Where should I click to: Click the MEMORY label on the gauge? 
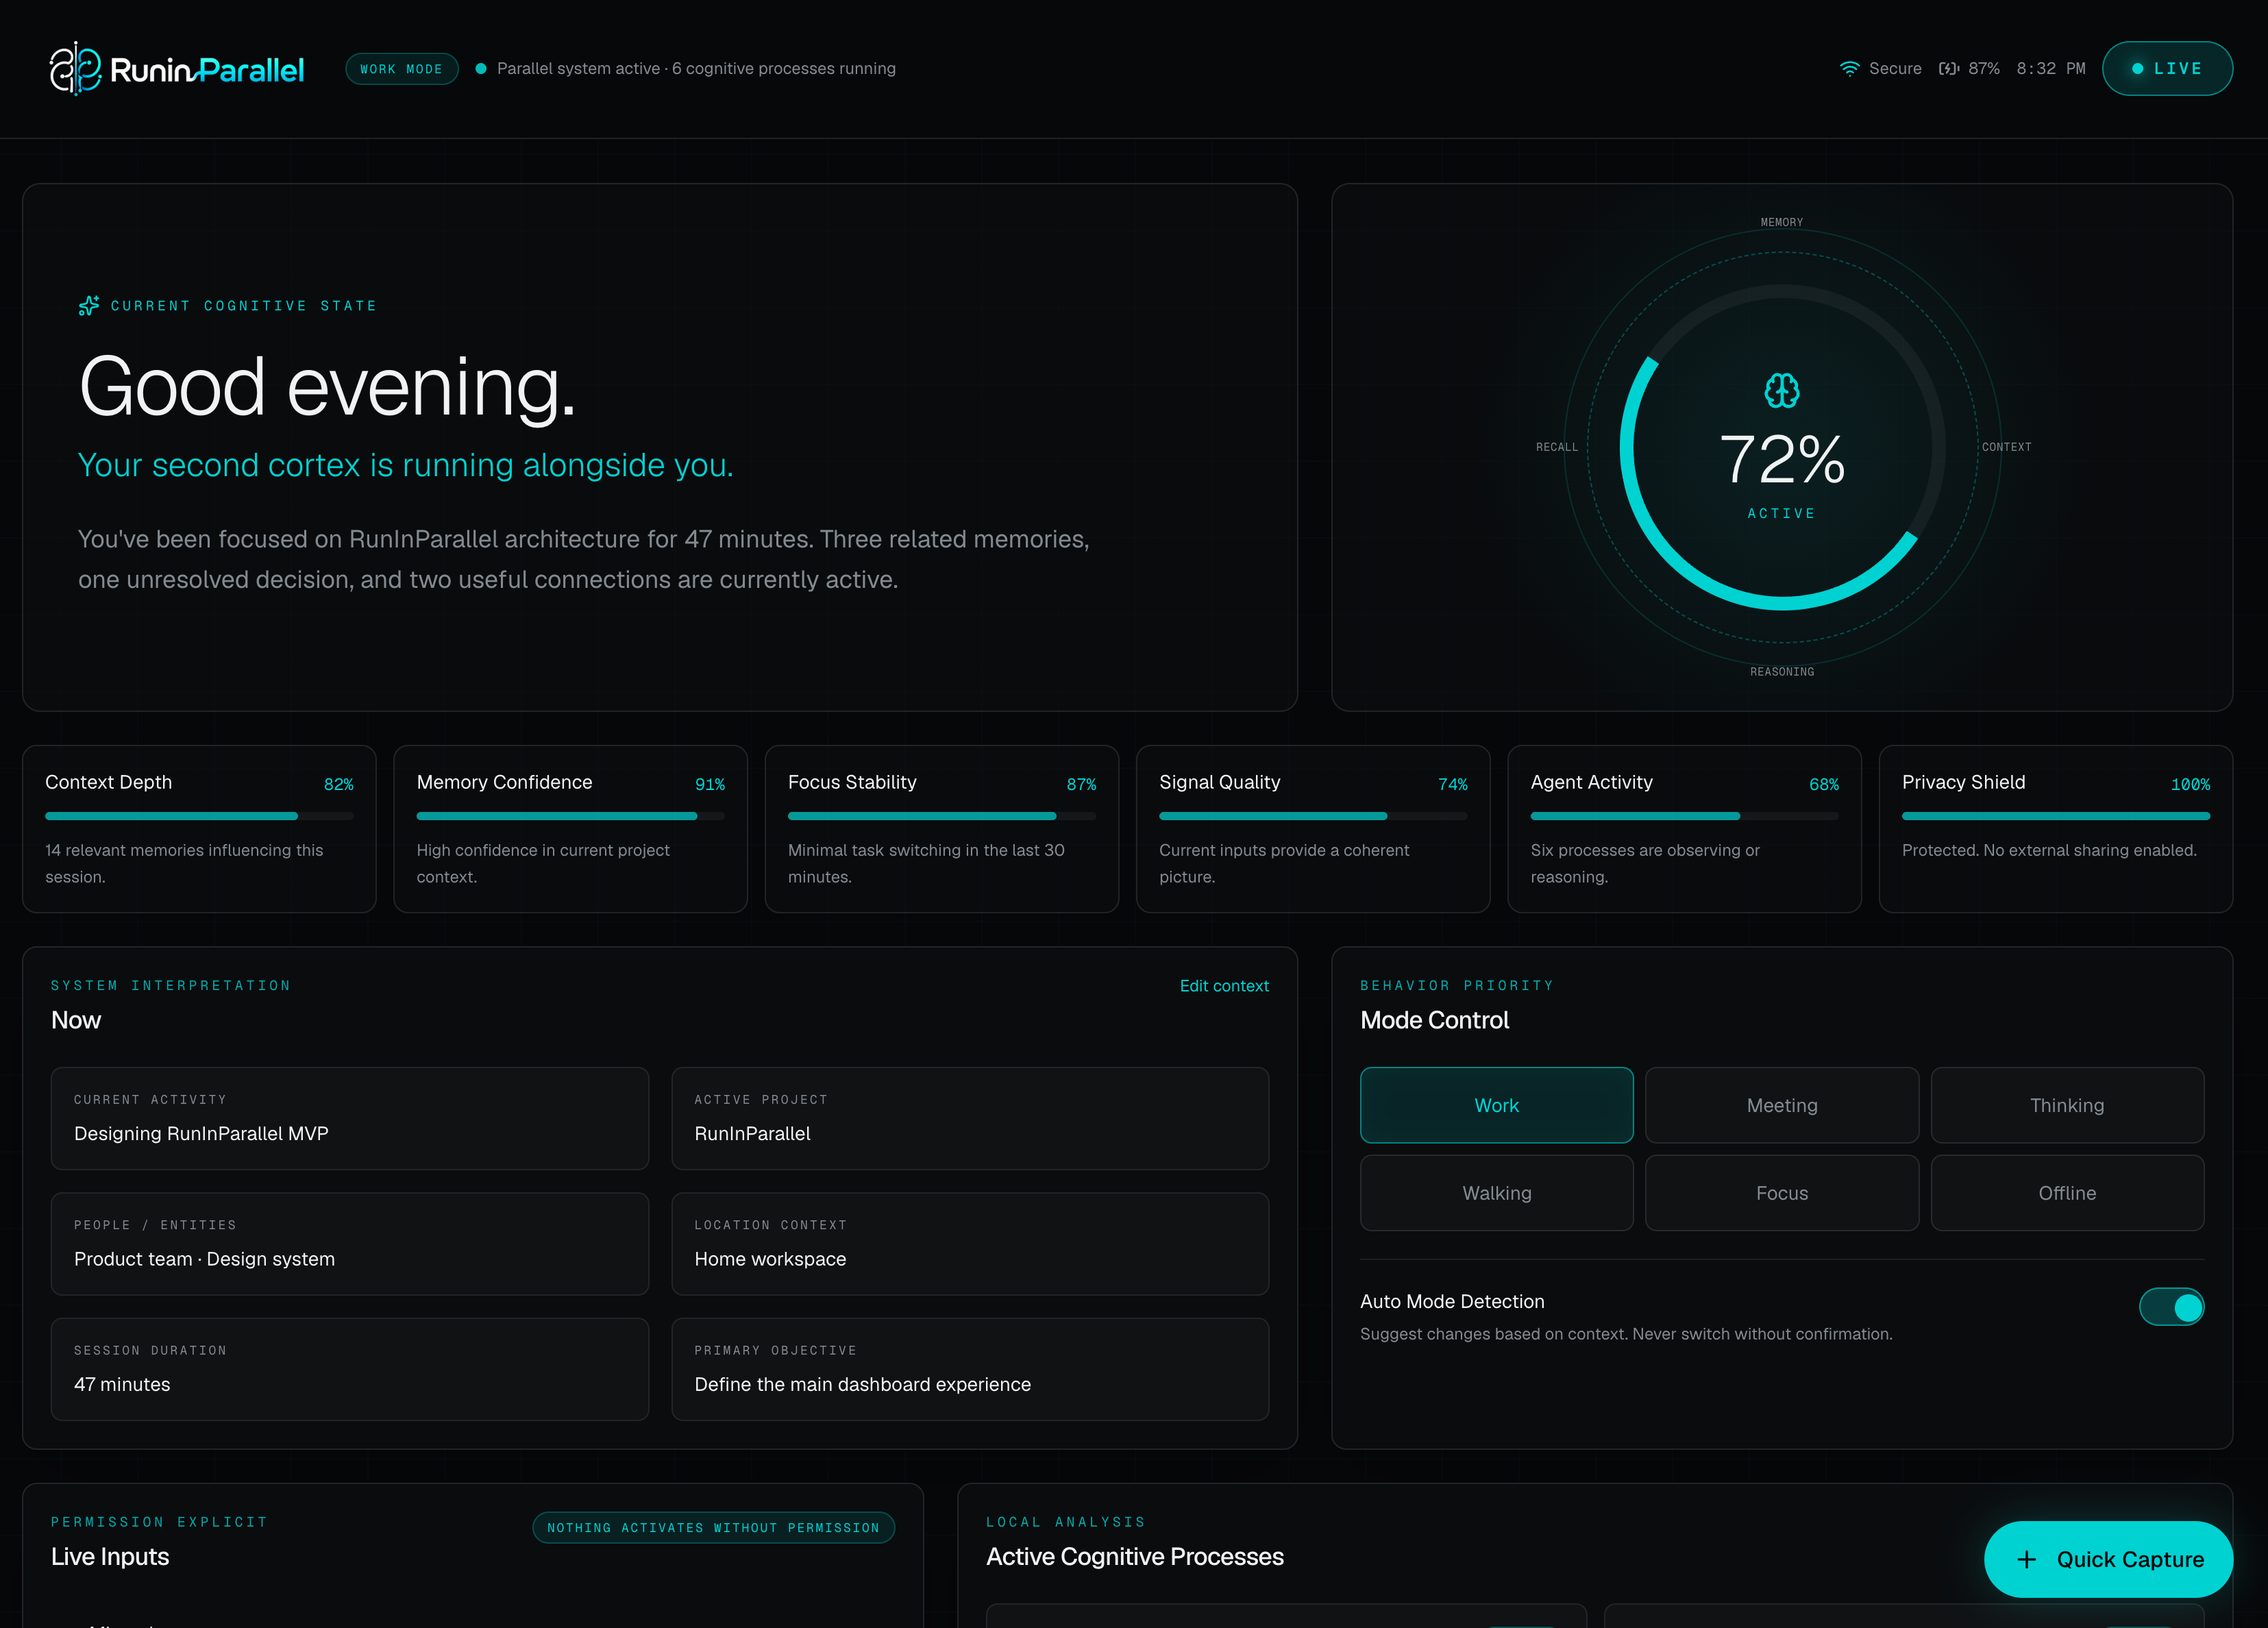coord(1781,222)
